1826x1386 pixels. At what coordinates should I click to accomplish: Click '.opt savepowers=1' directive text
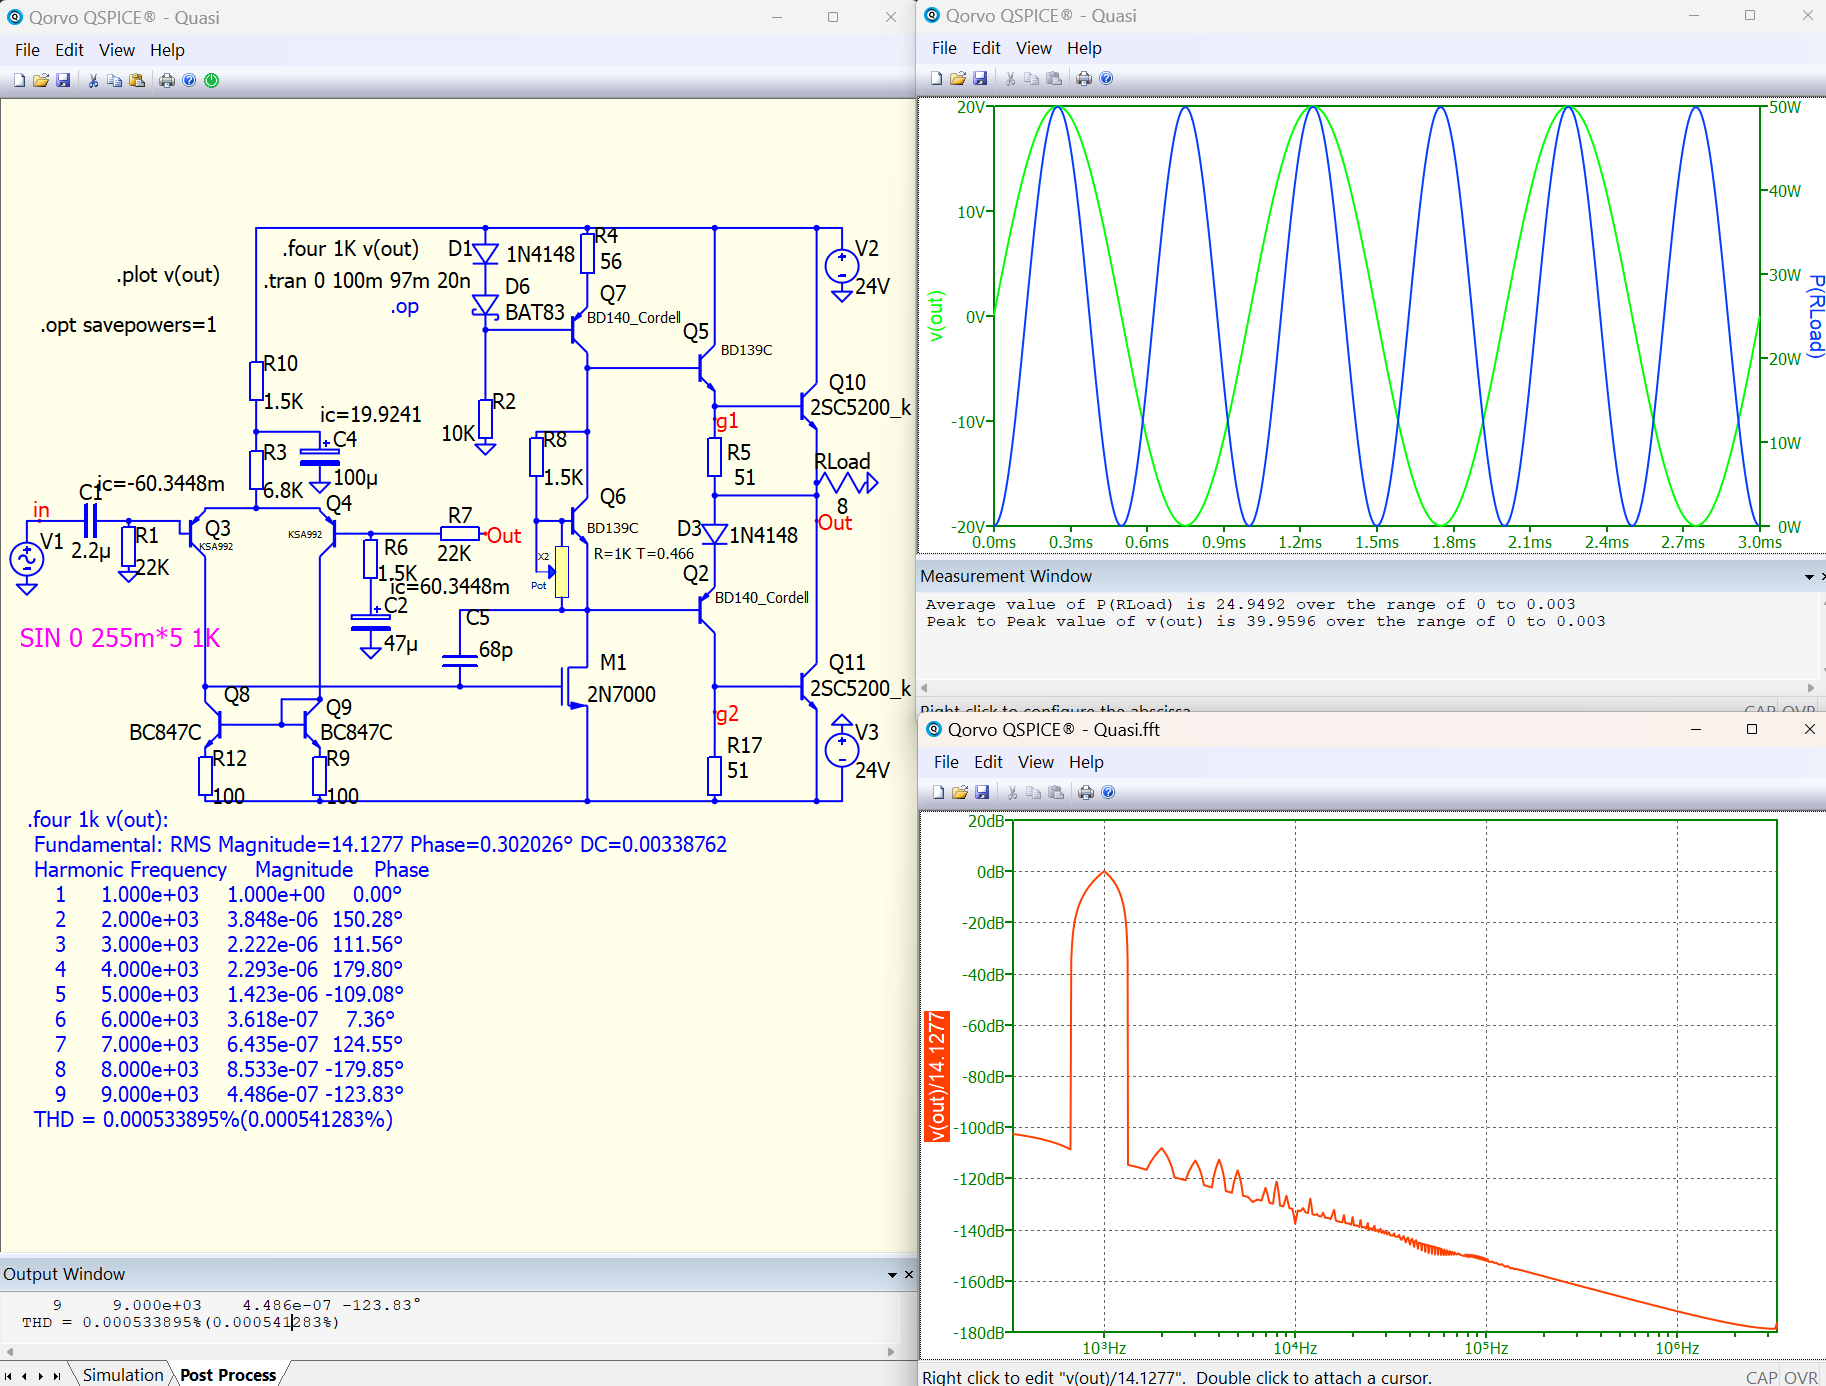[128, 325]
